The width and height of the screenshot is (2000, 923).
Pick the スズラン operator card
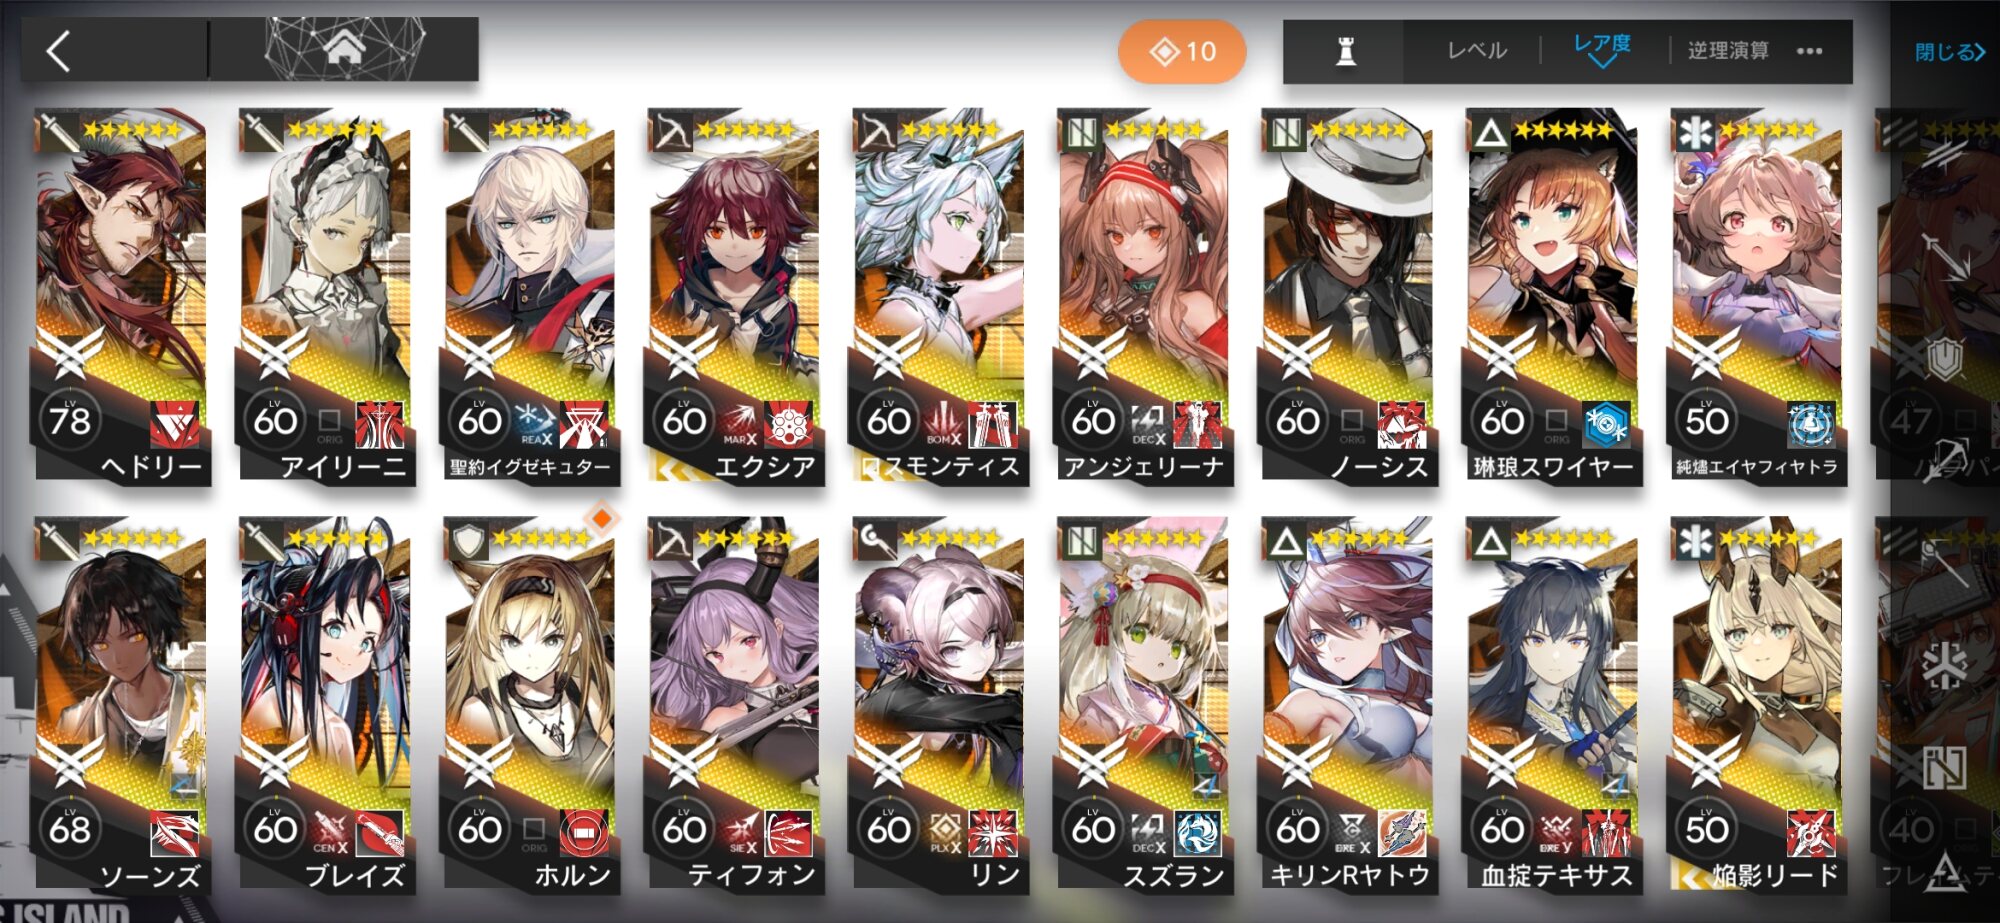coord(1144,705)
